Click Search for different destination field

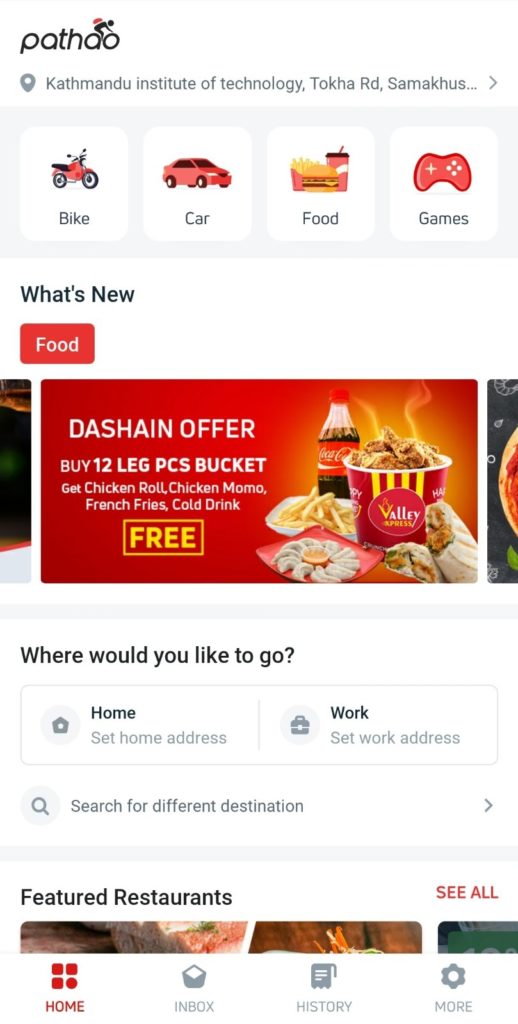pos(259,806)
